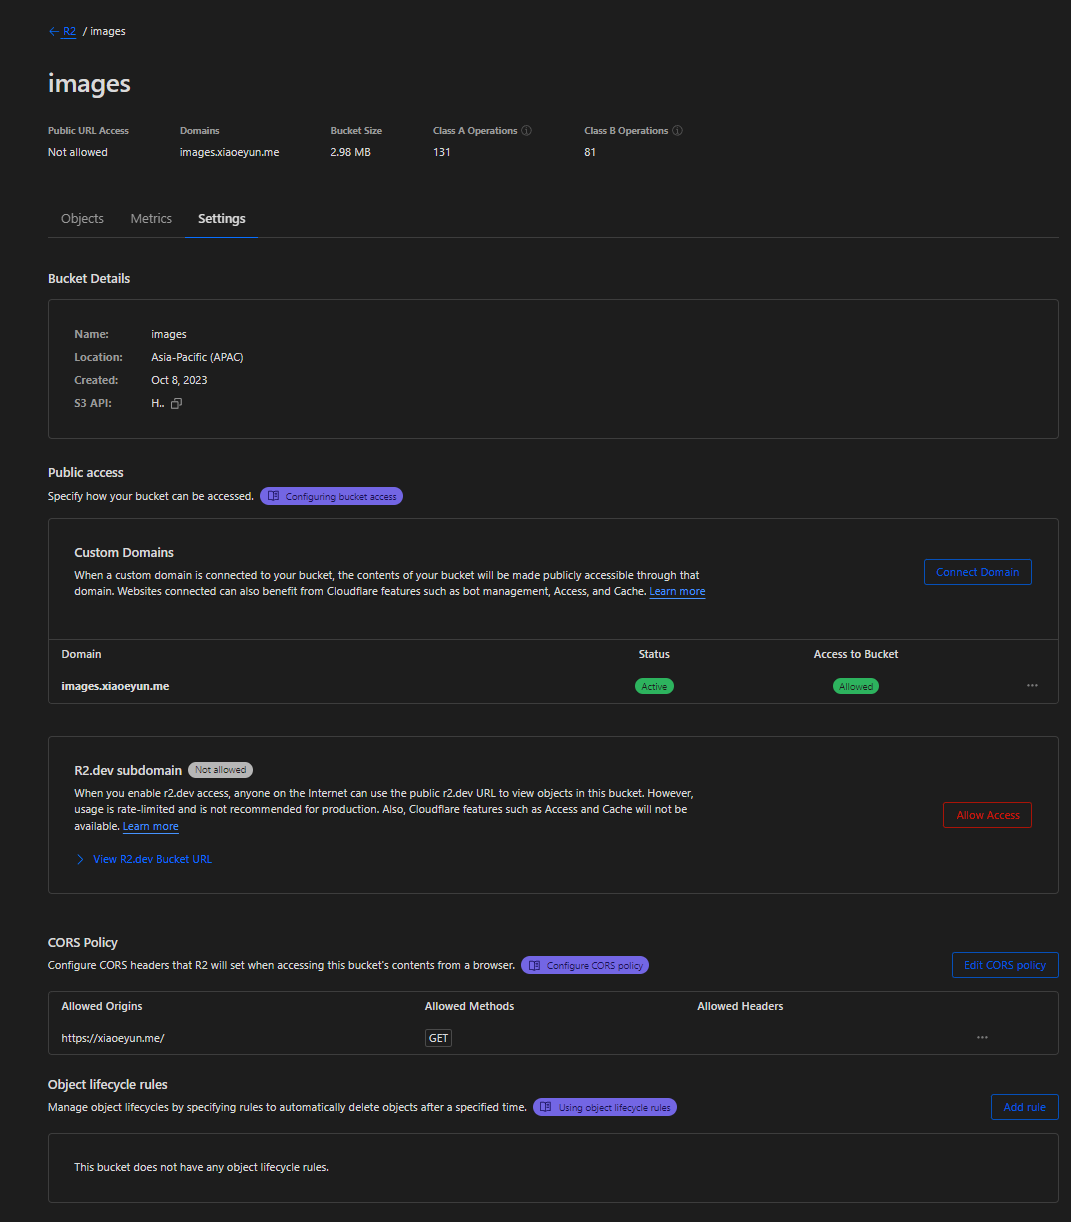Open the Learn more link about custom domains
1071x1222 pixels.
click(677, 591)
